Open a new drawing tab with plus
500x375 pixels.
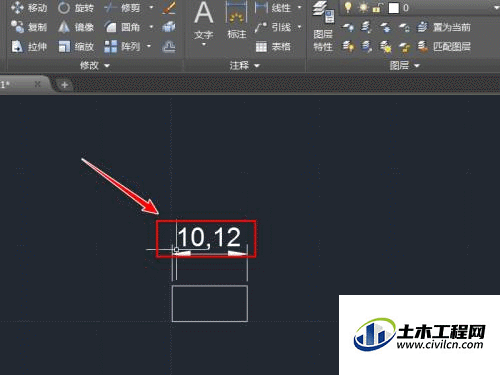[65, 85]
